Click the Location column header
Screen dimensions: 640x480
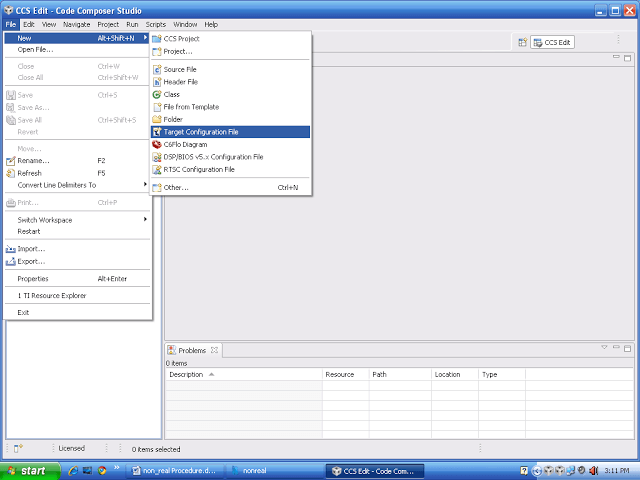click(x=455, y=374)
